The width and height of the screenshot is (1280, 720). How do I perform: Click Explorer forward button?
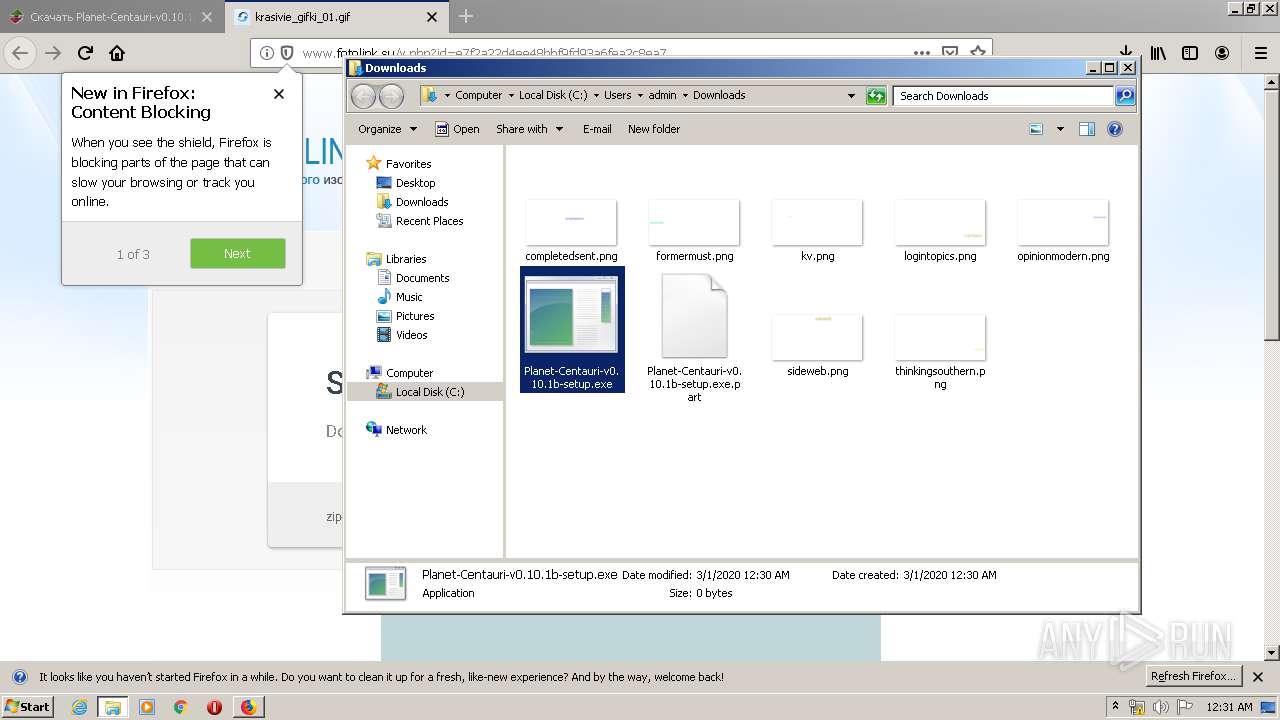coord(392,96)
